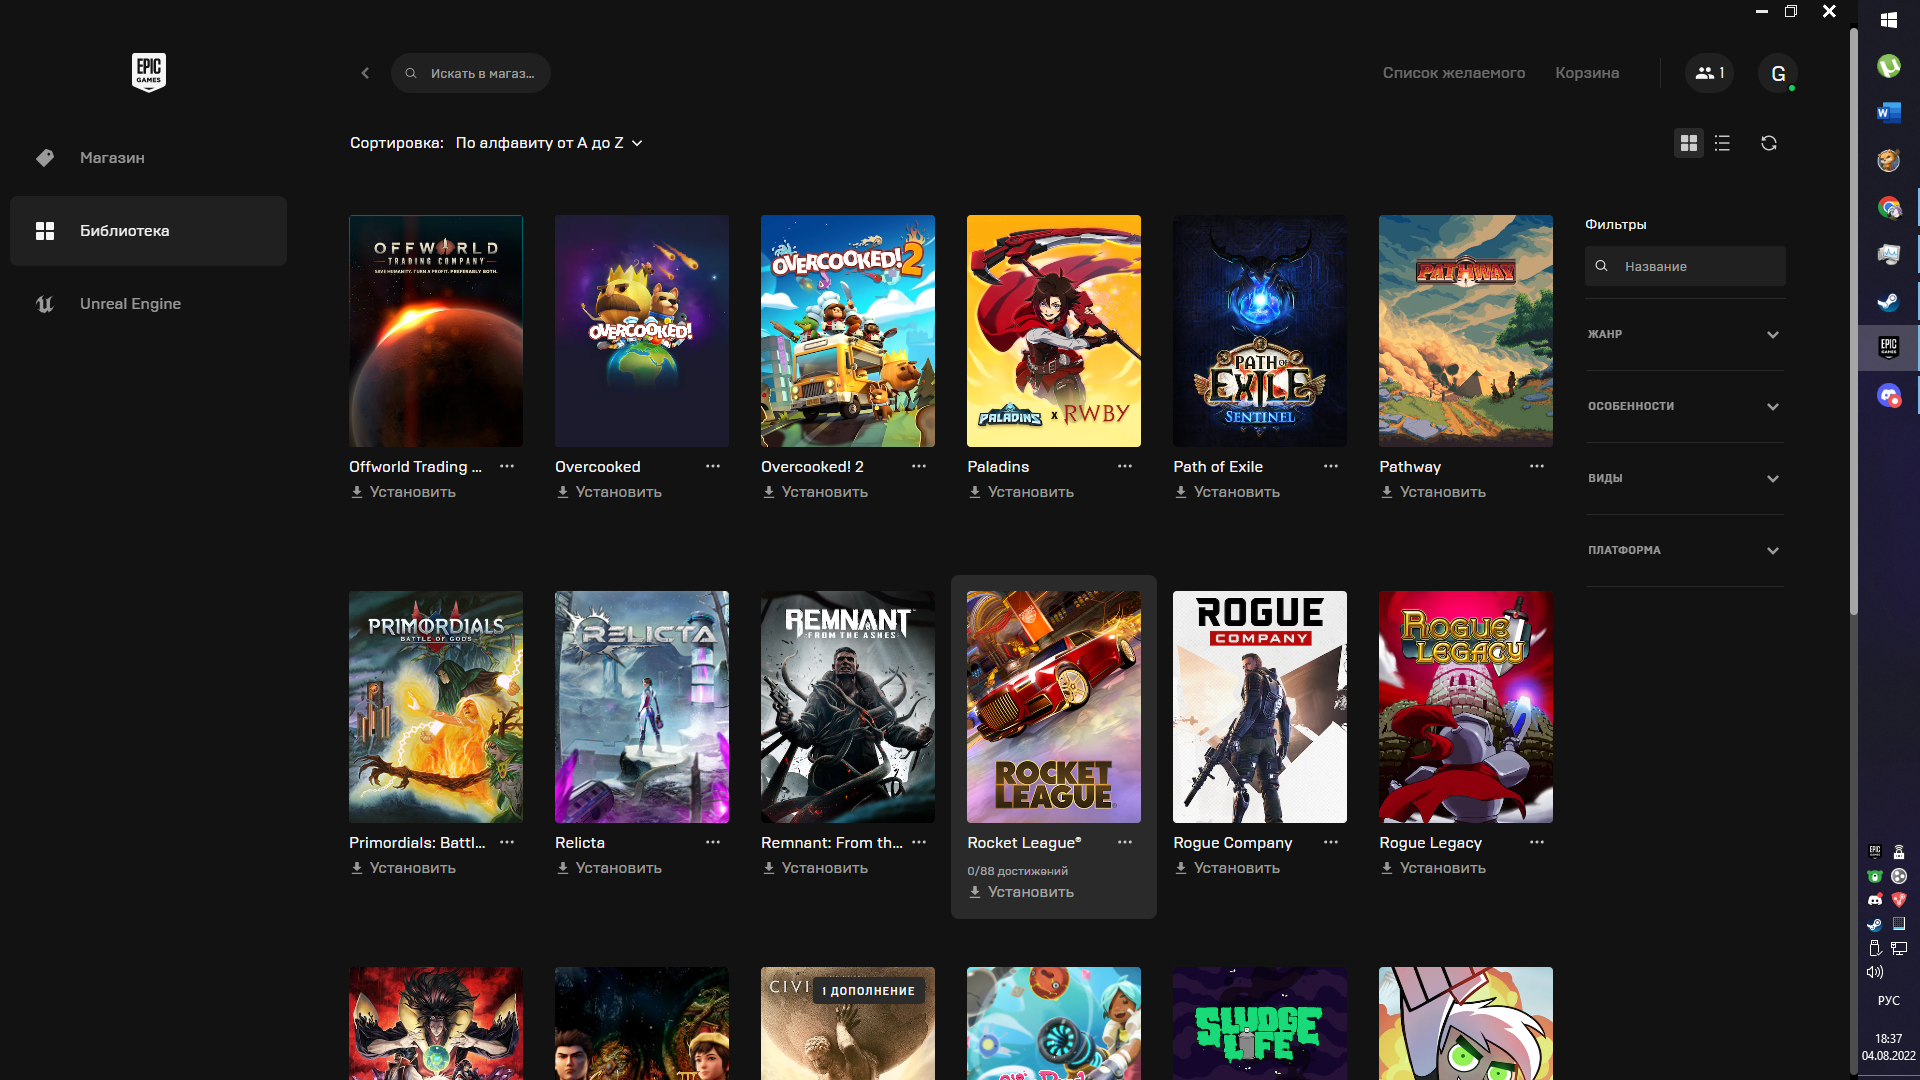Open the Библиотека section
The image size is (1920, 1080).
click(x=148, y=231)
